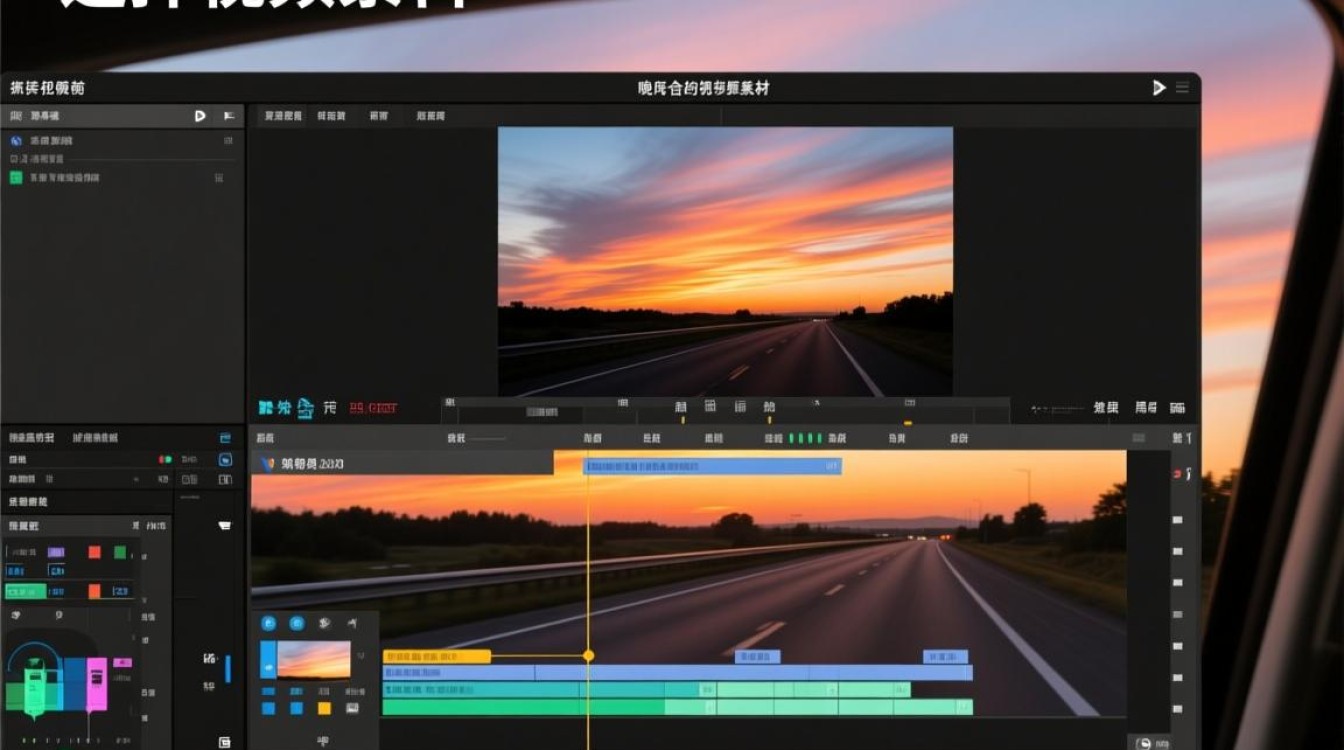Viewport: 1344px width, 750px height.
Task: Click the red timecode below the preview
Action: pyautogui.click(x=373, y=408)
